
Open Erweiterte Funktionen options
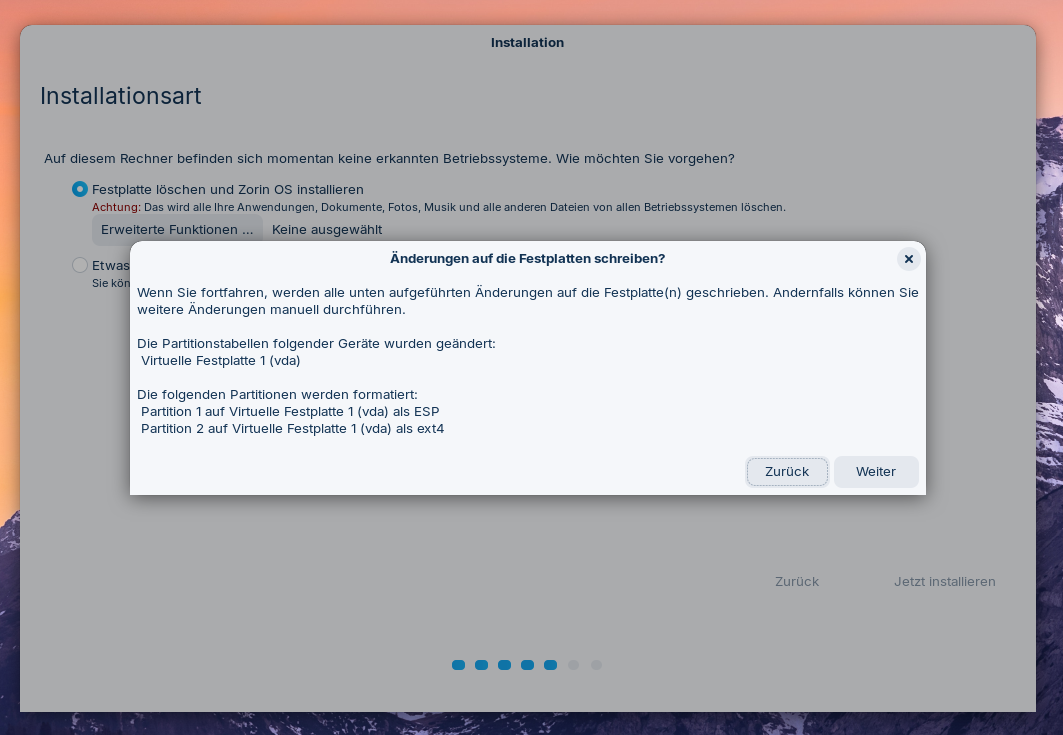tap(177, 230)
